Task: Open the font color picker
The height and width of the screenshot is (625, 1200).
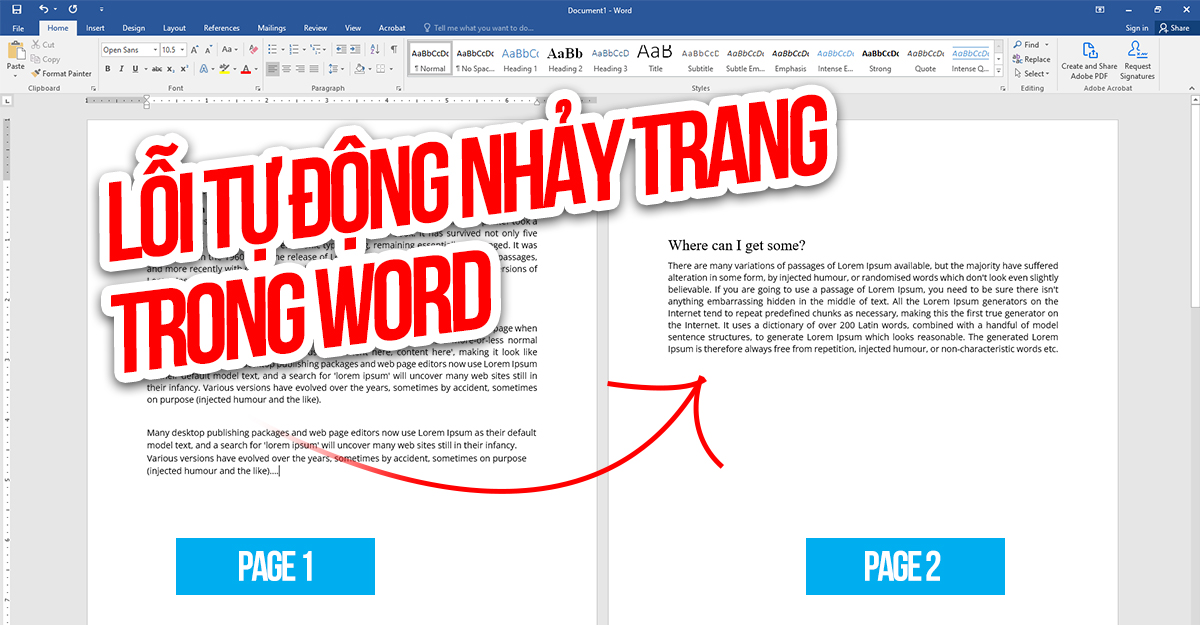Action: coord(248,69)
